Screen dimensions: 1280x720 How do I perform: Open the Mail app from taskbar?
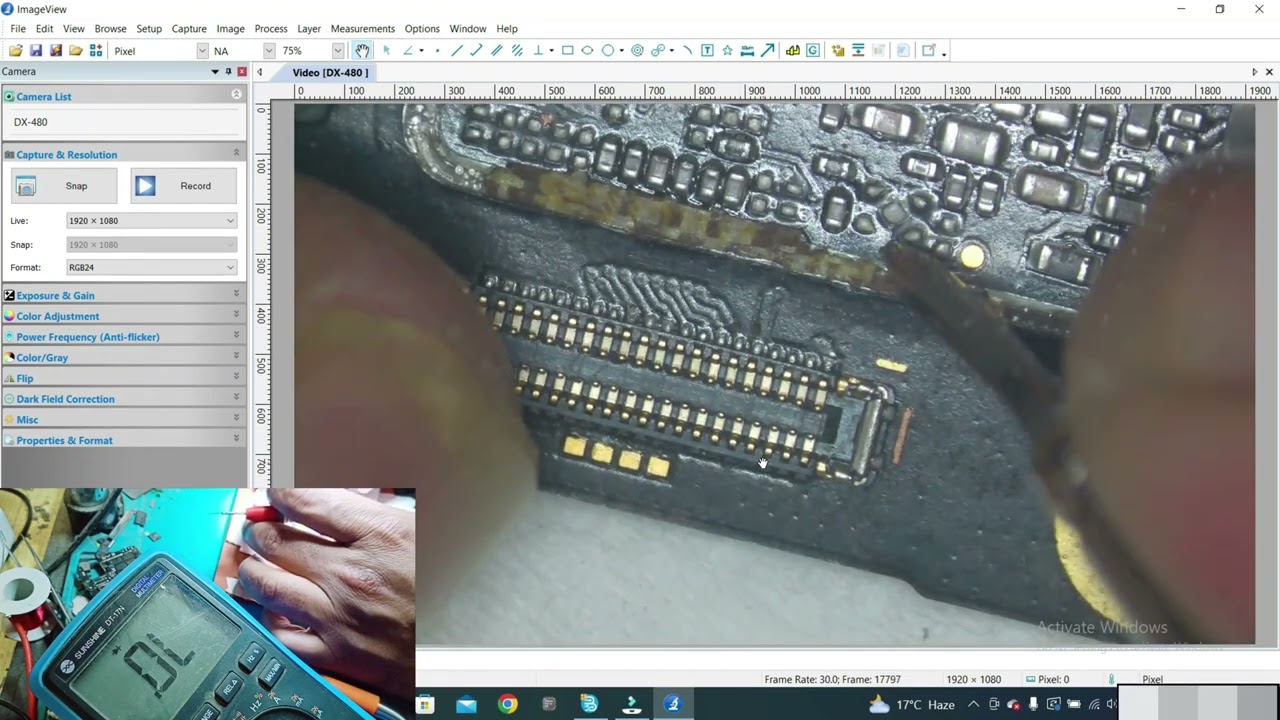click(466, 704)
